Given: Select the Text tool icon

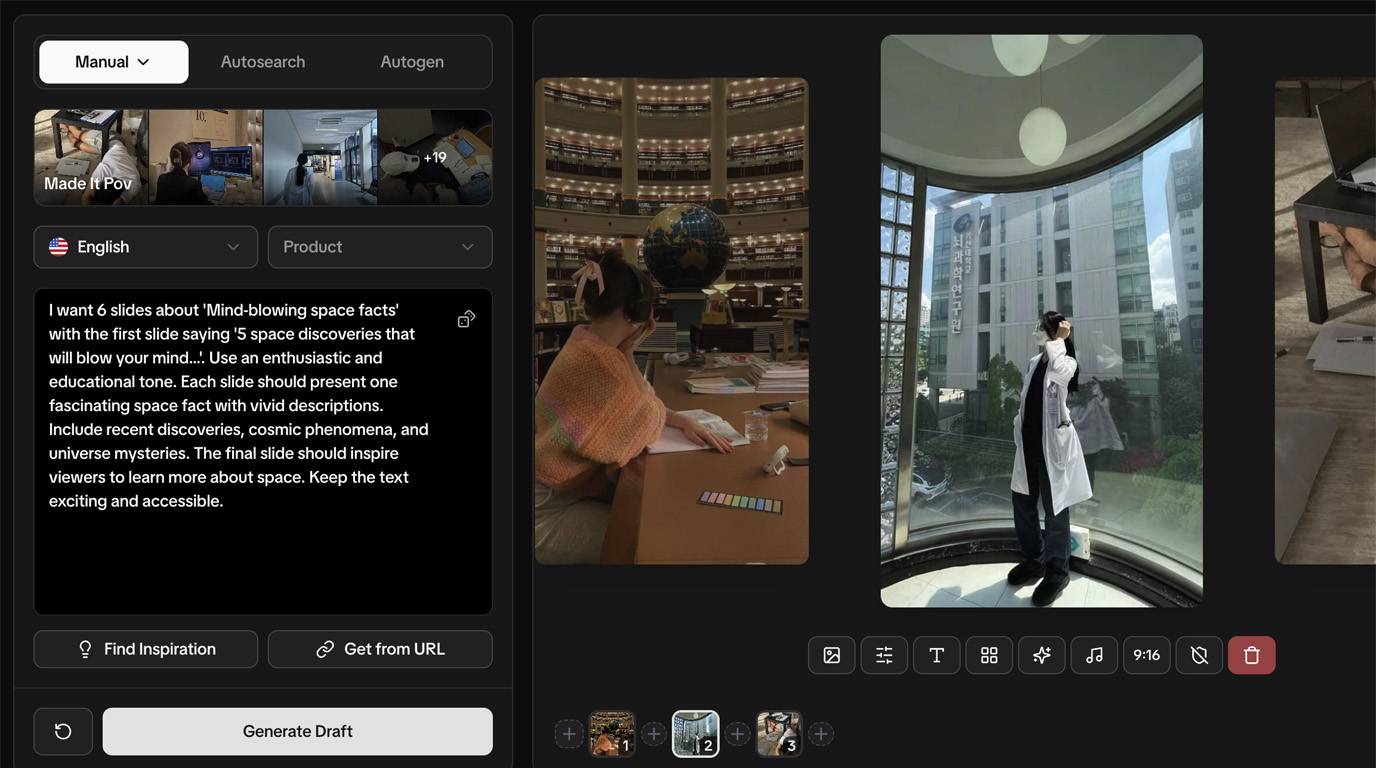Looking at the screenshot, I should (x=937, y=655).
